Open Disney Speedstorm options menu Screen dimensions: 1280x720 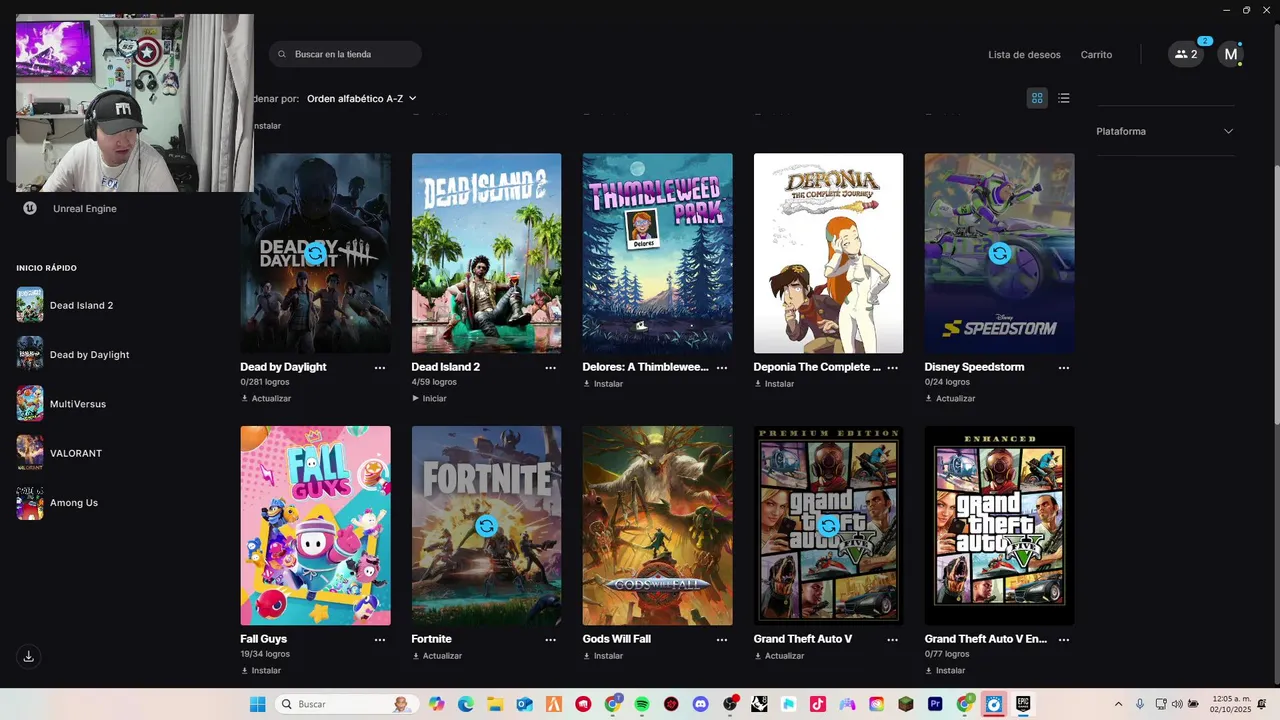pos(1064,368)
